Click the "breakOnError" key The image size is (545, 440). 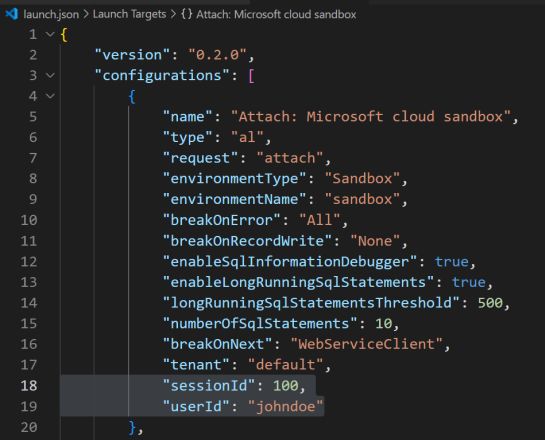[x=222, y=220]
